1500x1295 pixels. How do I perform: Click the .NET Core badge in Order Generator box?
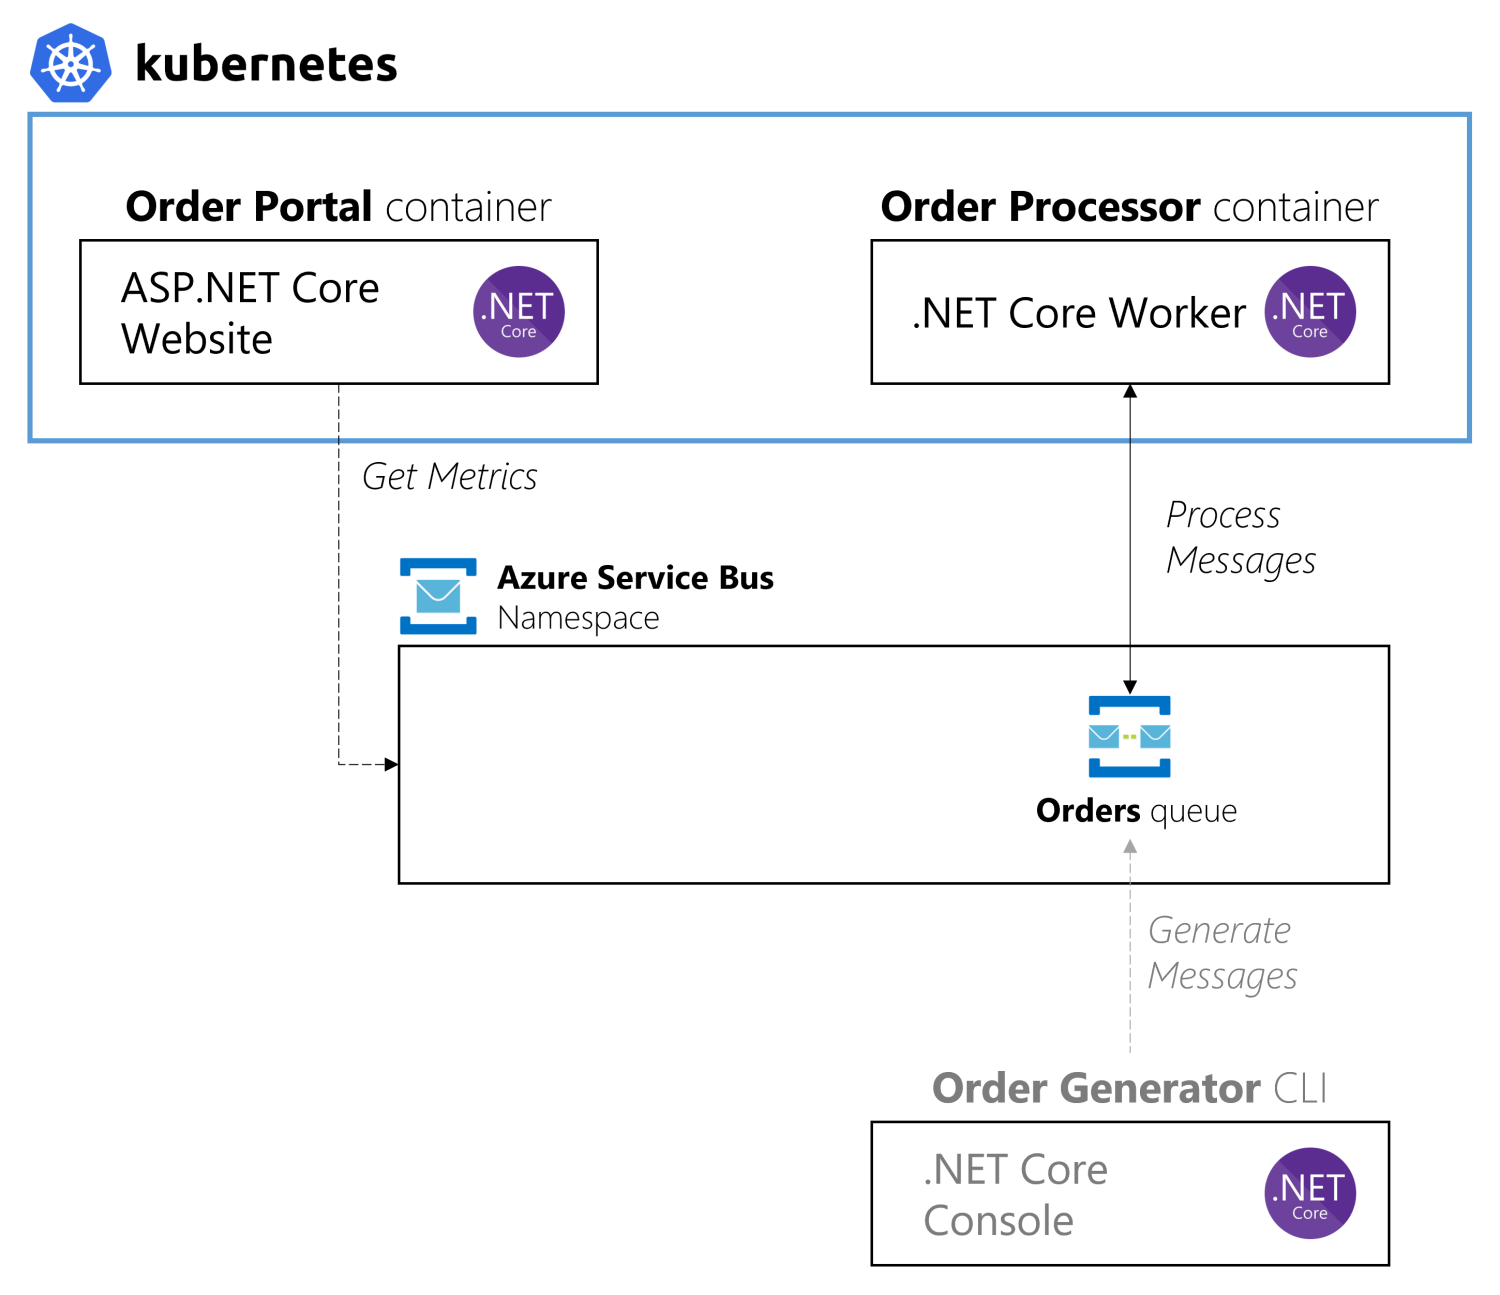pyautogui.click(x=1310, y=1193)
